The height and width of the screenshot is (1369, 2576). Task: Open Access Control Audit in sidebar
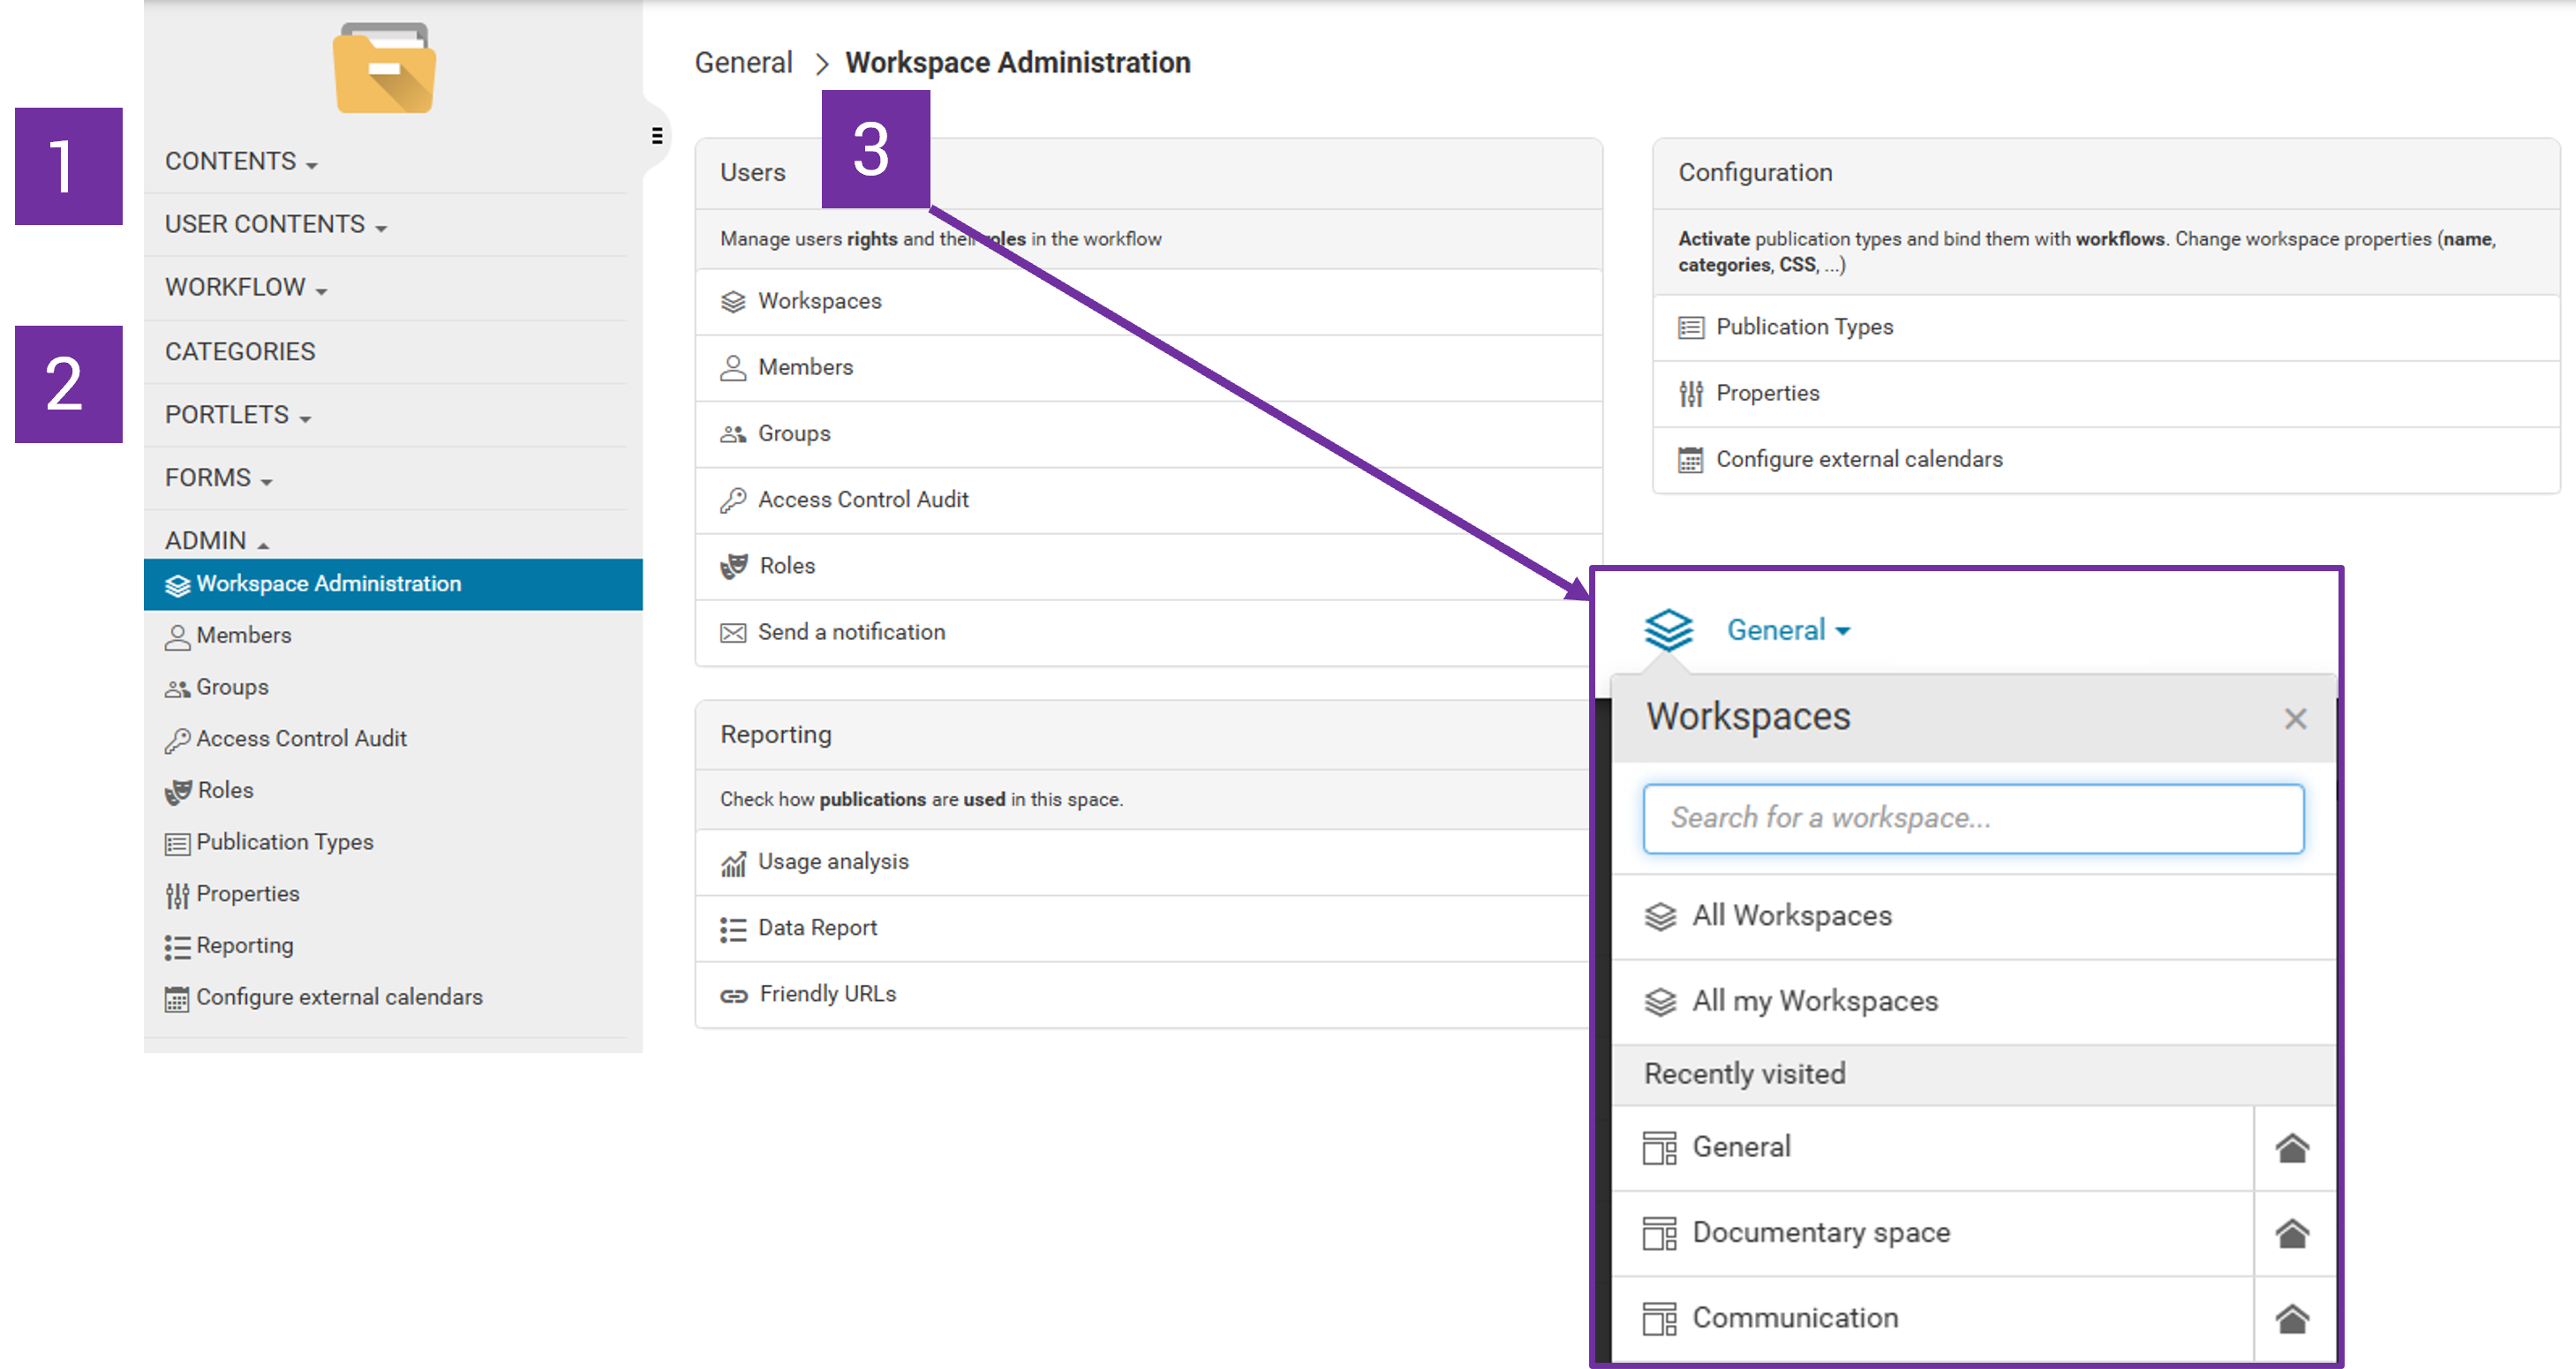click(x=301, y=739)
